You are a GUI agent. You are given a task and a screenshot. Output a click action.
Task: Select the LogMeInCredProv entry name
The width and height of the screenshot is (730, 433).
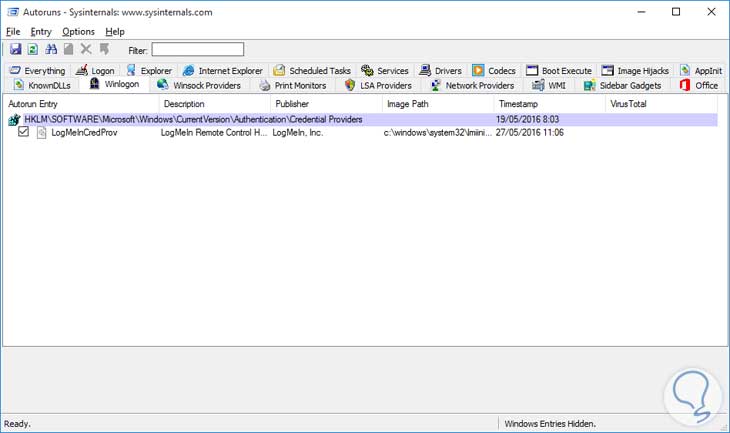pos(84,133)
